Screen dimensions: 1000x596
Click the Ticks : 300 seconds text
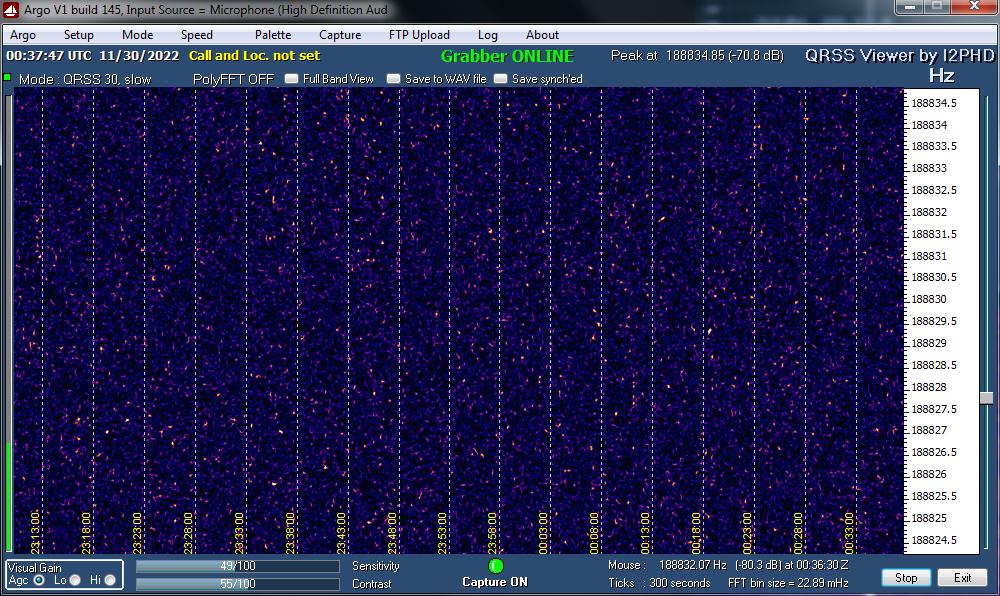pyautogui.click(x=659, y=583)
